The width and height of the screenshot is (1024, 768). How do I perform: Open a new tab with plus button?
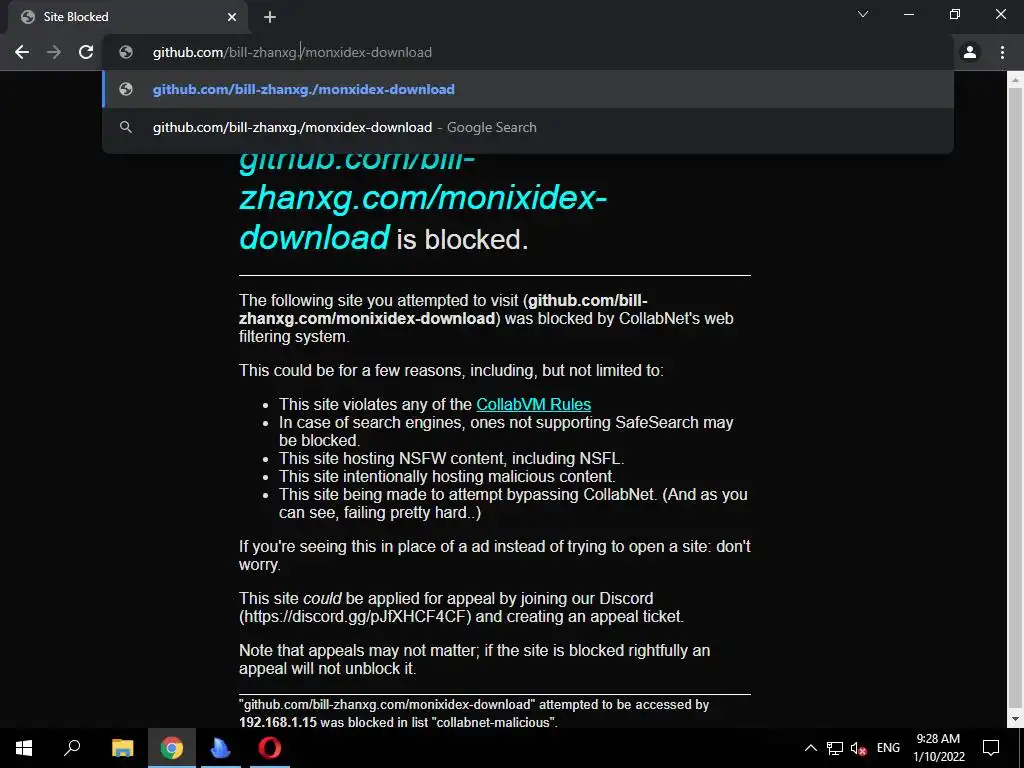coord(270,17)
